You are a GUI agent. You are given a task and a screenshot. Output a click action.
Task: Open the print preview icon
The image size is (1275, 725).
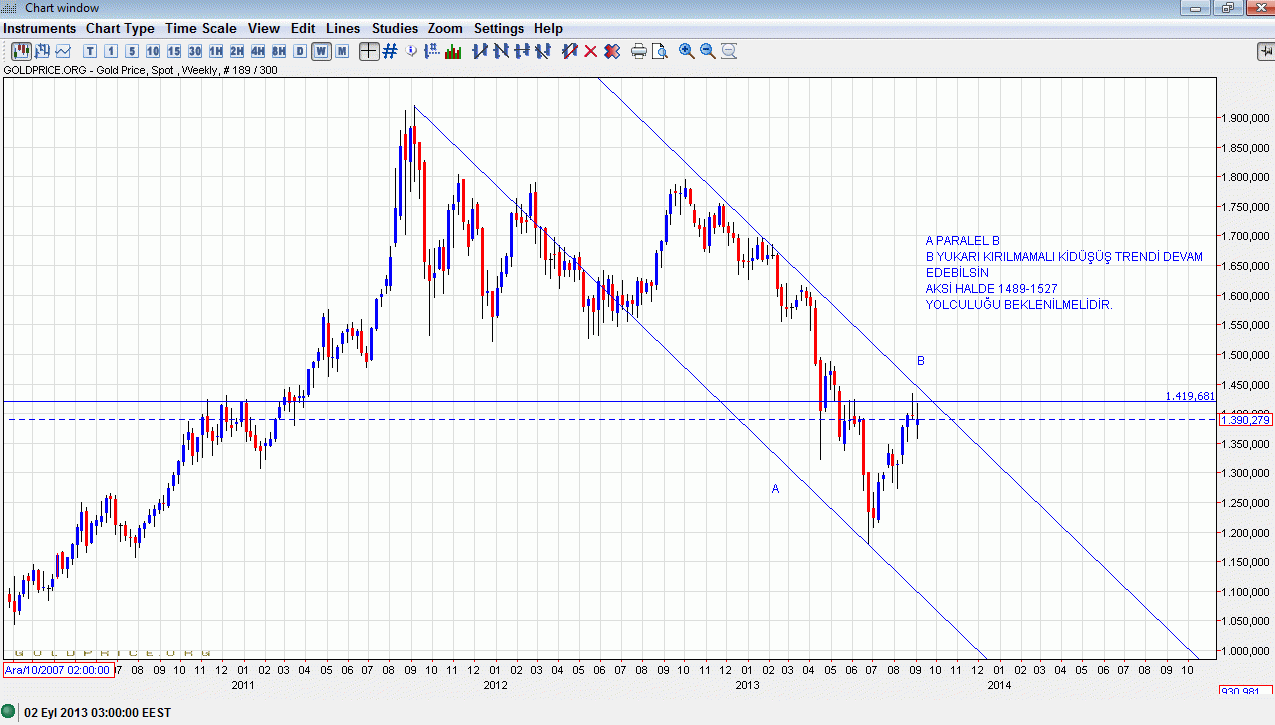click(x=659, y=51)
